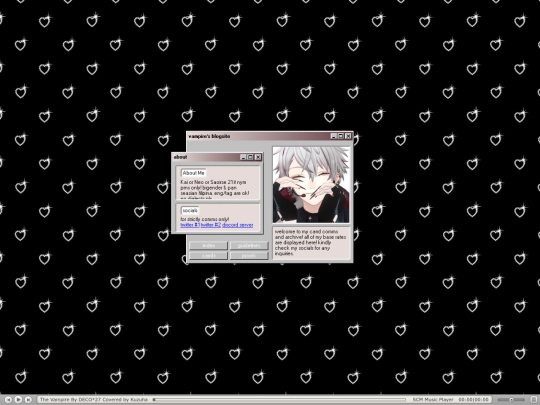Open the twitter #2 link
The width and height of the screenshot is (540, 405).
[x=211, y=225]
